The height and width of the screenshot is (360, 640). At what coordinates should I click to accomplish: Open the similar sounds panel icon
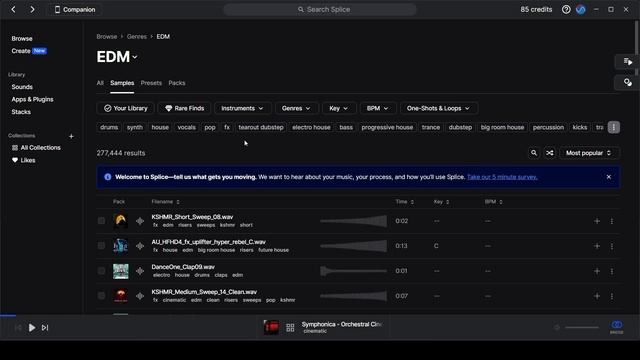point(627,82)
